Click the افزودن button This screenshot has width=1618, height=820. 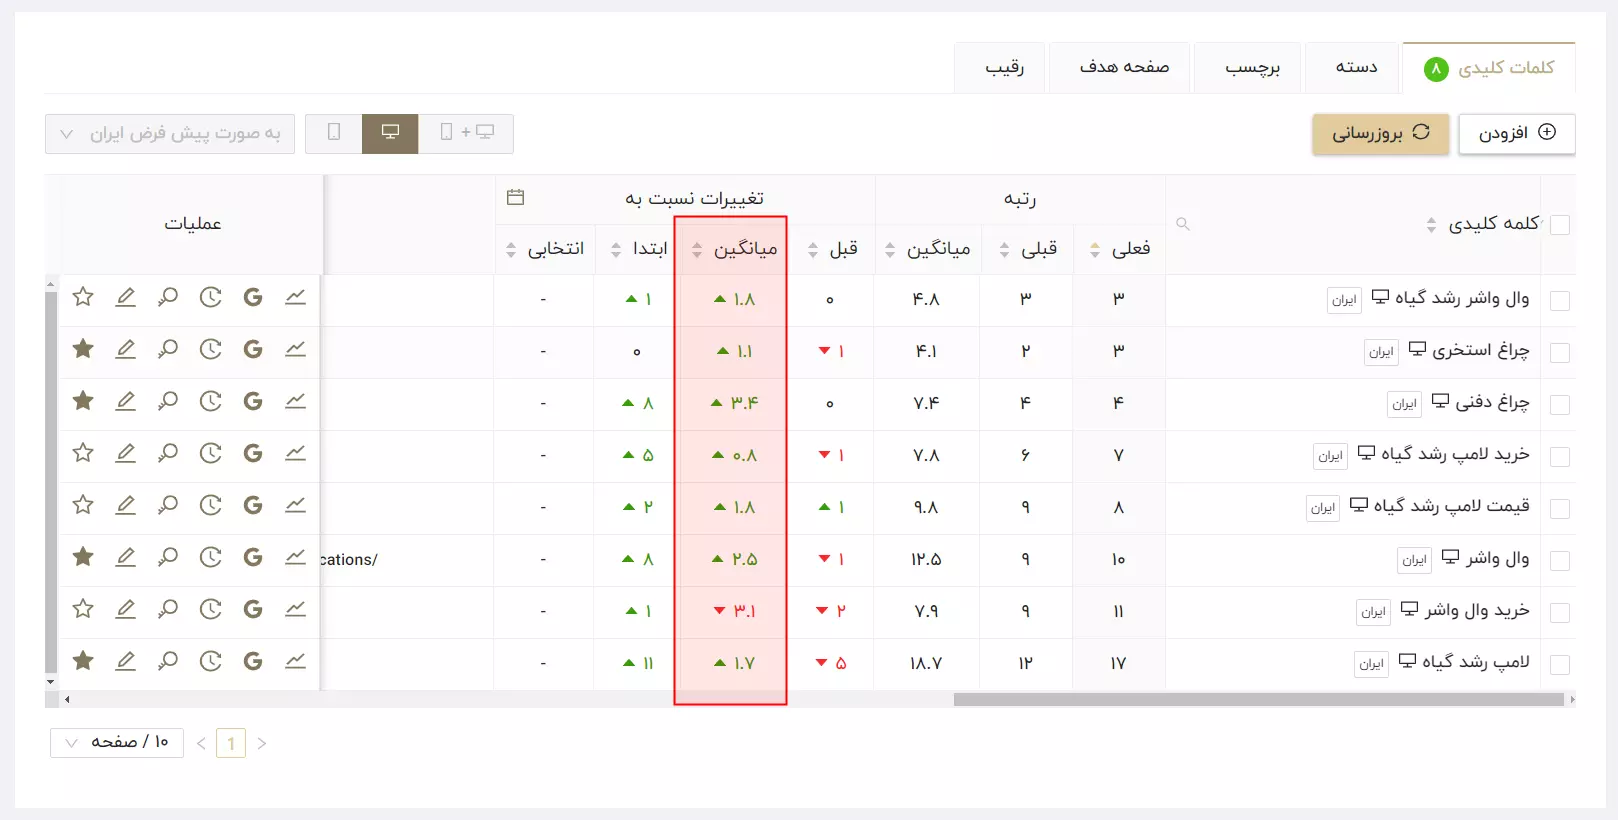(1517, 133)
